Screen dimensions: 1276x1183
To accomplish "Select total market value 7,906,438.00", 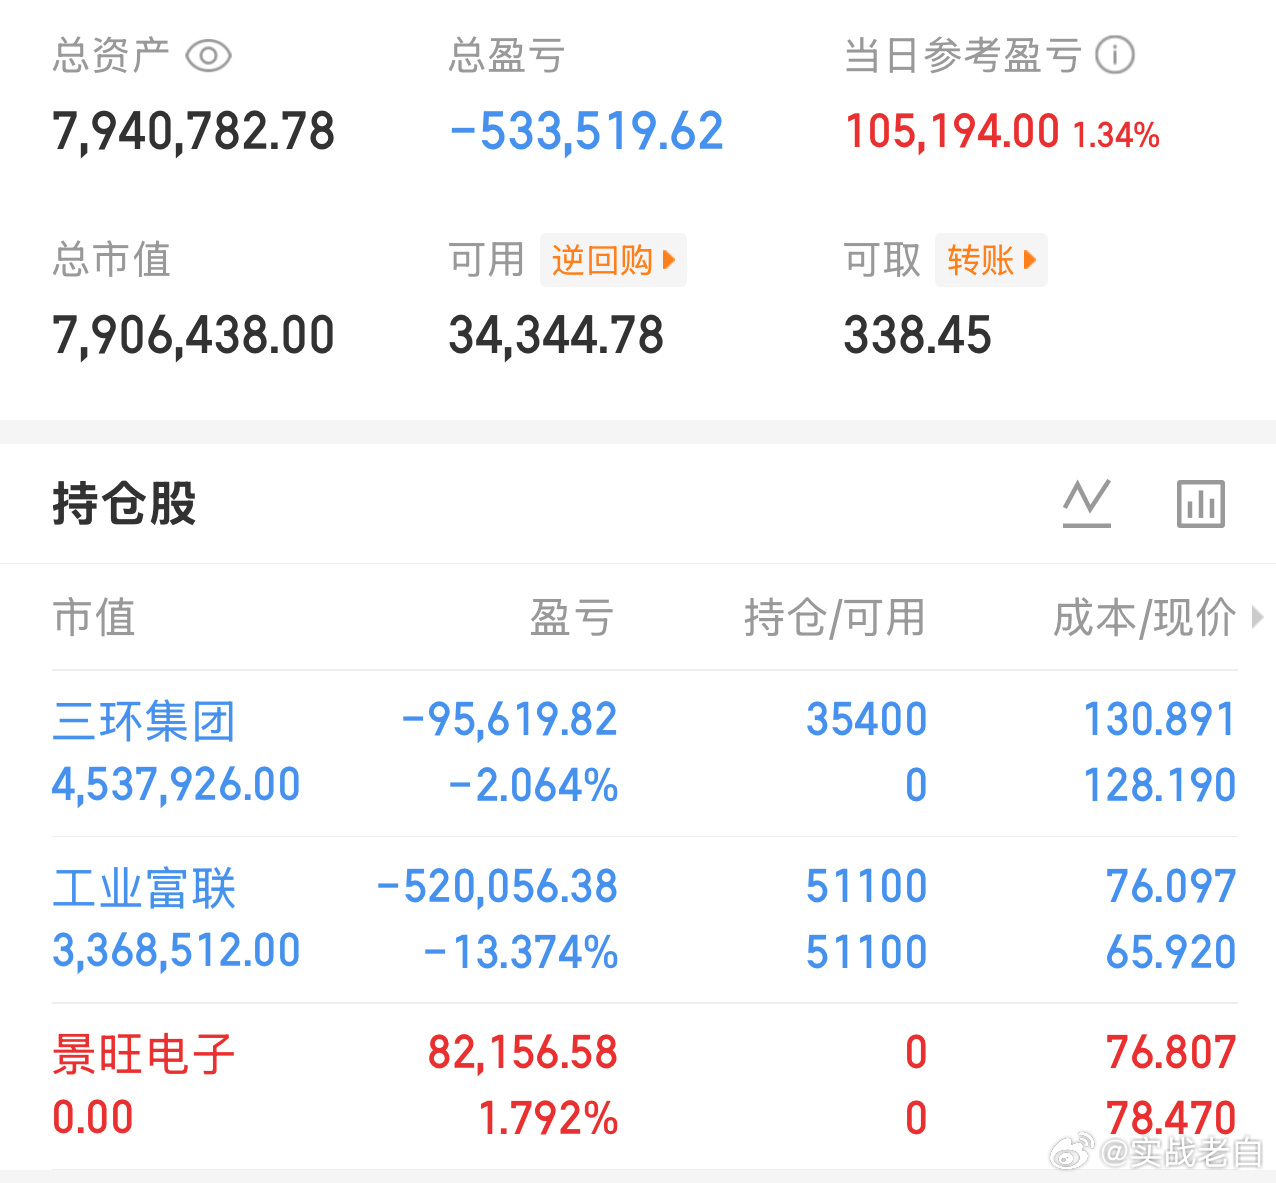I will (194, 335).
